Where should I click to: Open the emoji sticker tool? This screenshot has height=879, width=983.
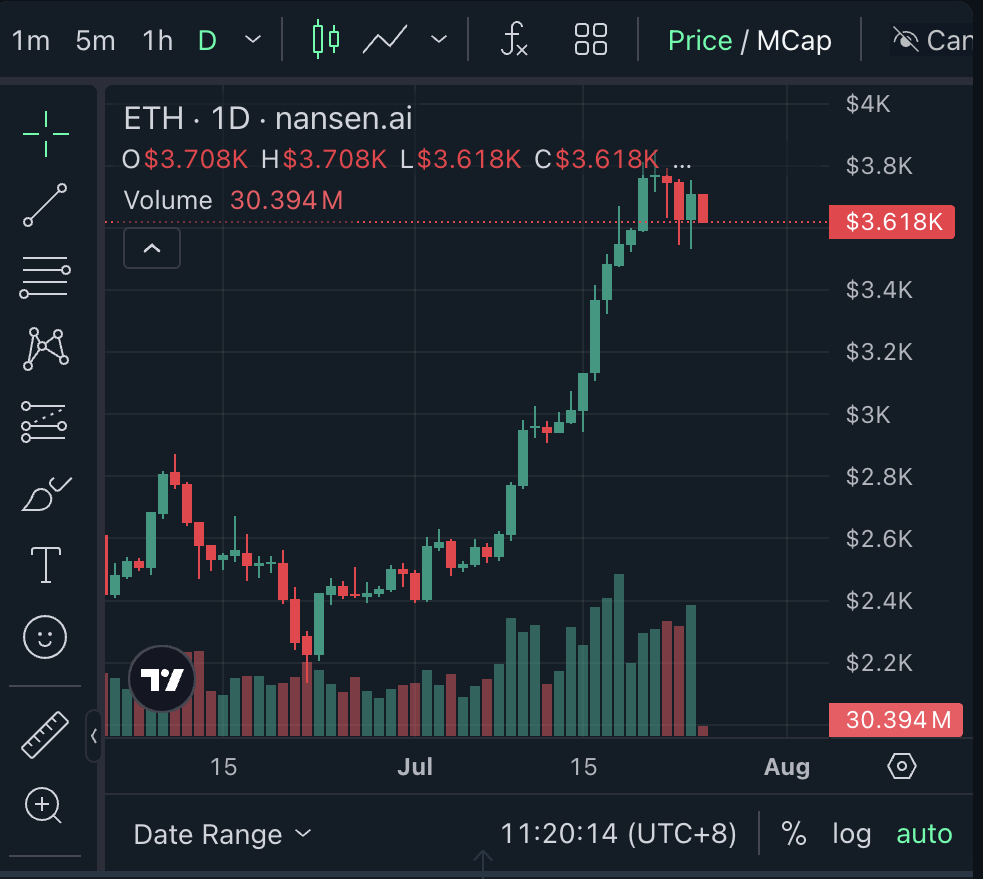point(44,636)
